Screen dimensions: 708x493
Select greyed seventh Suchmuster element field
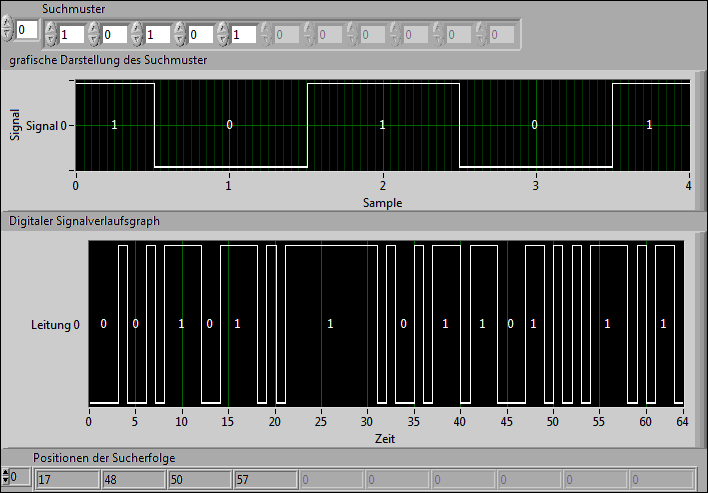click(x=330, y=35)
